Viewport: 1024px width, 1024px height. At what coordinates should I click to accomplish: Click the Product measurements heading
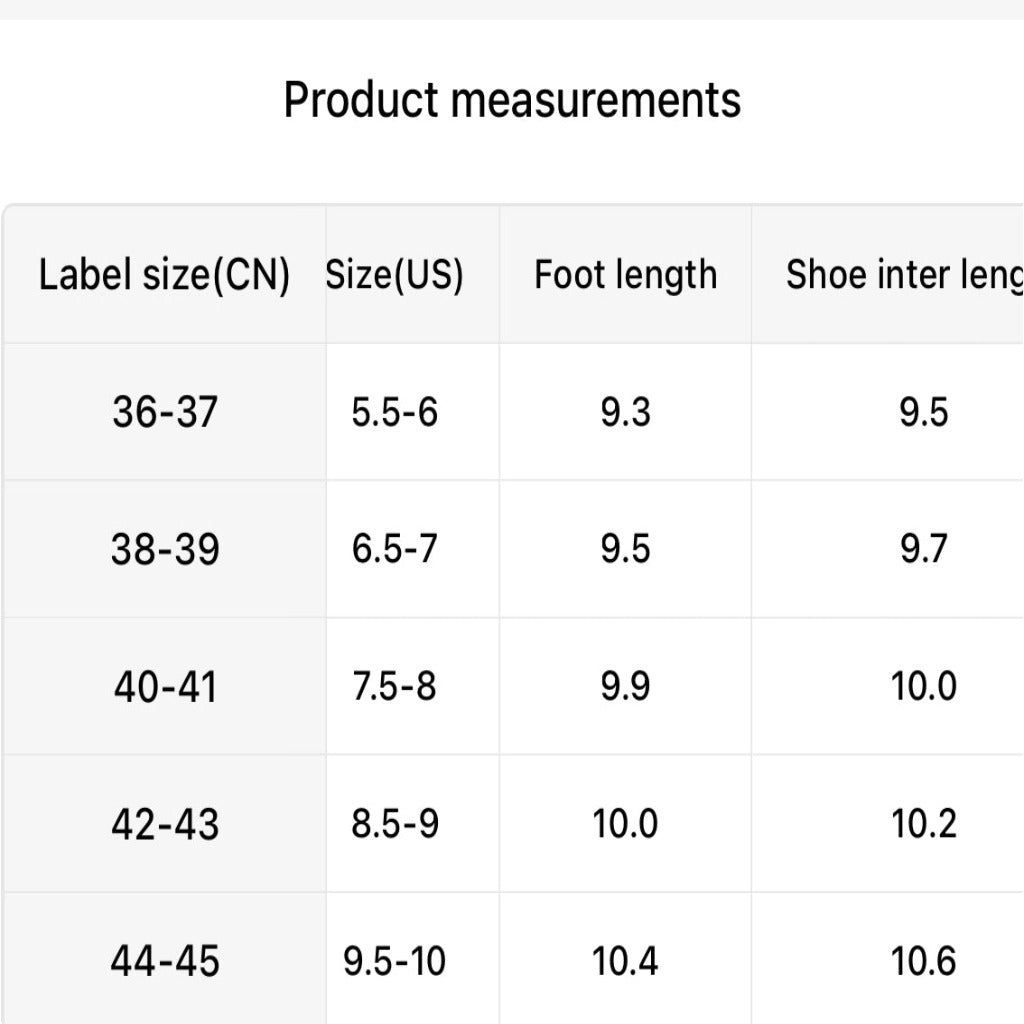[512, 100]
